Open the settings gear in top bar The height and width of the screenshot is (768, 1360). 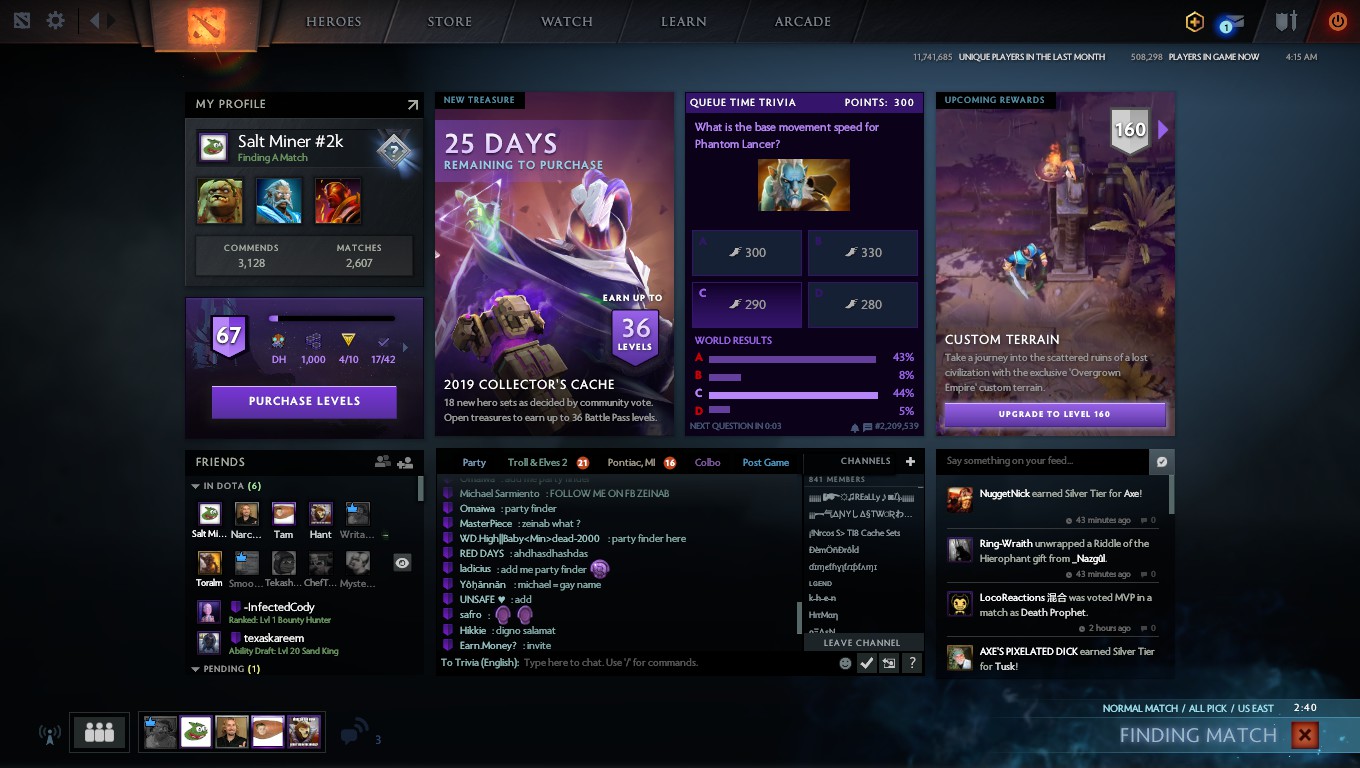(x=56, y=20)
